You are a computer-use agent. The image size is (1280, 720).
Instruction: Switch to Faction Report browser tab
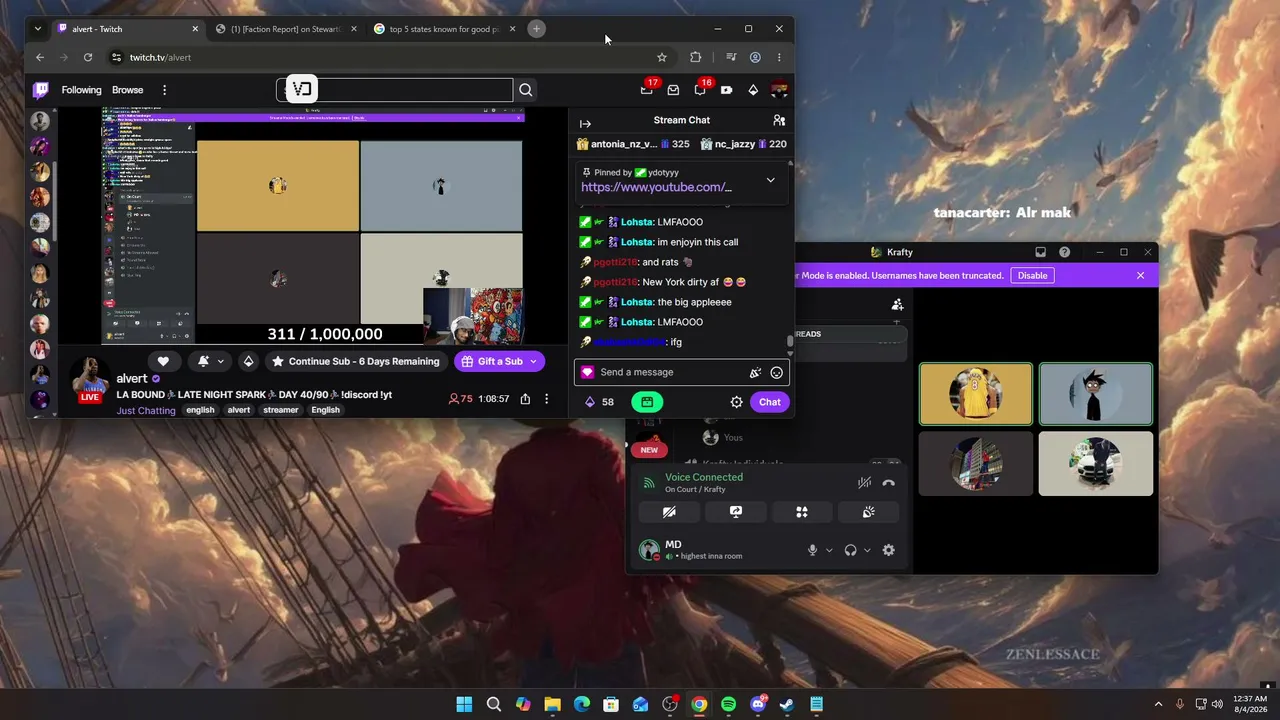[286, 29]
